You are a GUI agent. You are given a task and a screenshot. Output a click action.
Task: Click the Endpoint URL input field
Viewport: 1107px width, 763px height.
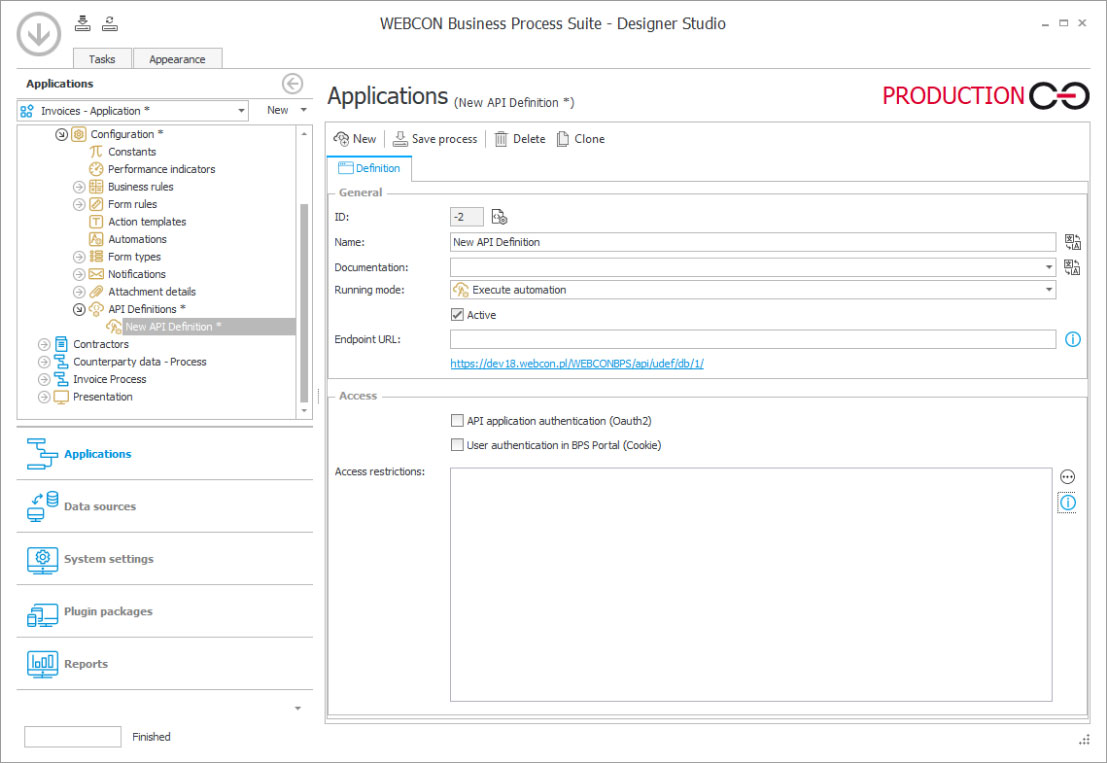[x=753, y=340]
